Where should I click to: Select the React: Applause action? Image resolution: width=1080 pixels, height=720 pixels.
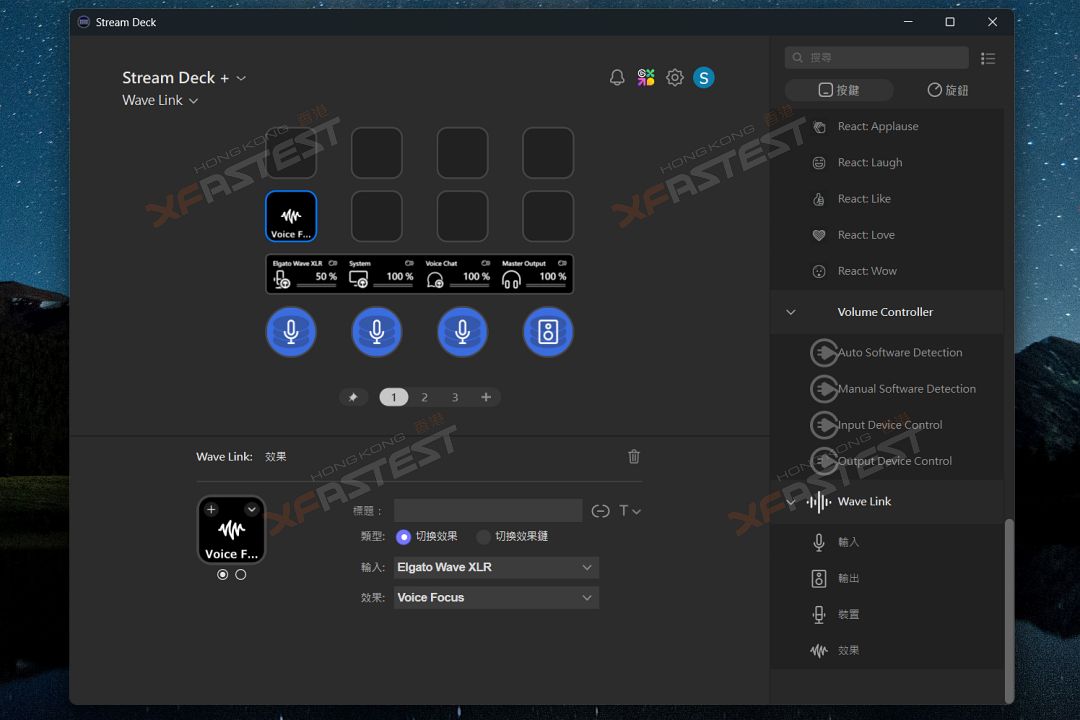point(887,127)
